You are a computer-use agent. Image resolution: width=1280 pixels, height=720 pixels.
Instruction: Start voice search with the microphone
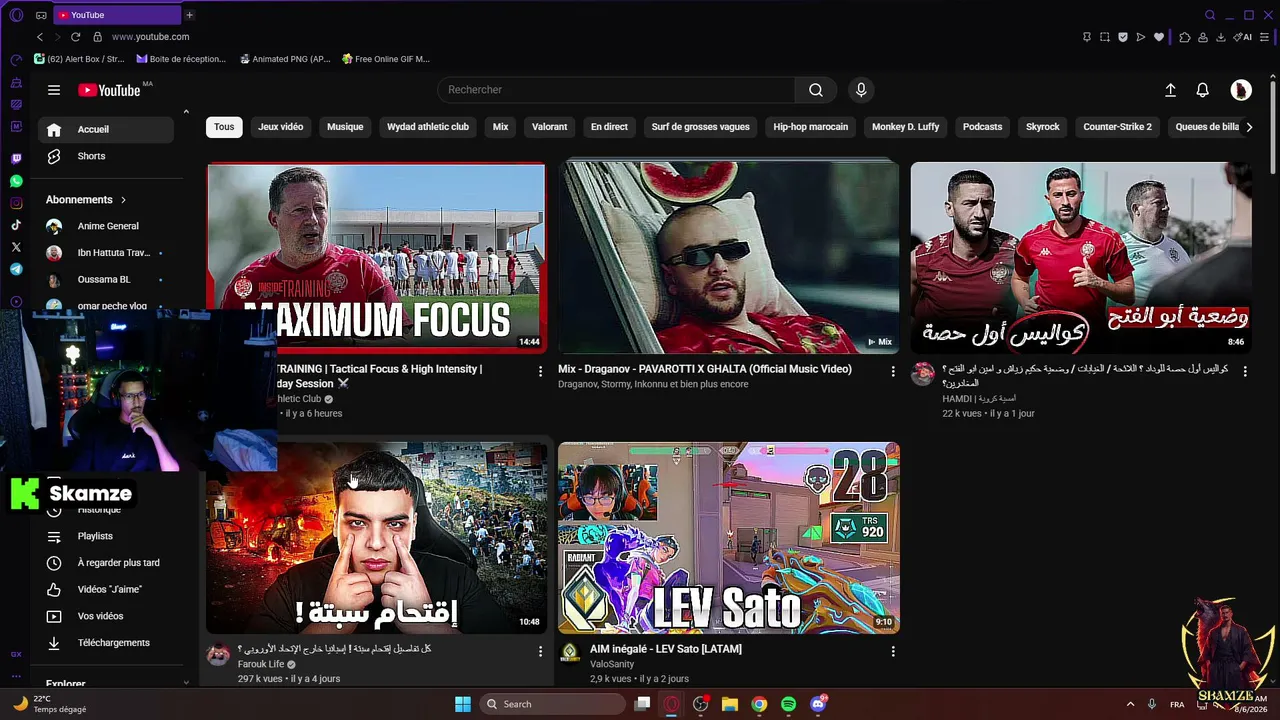point(861,90)
